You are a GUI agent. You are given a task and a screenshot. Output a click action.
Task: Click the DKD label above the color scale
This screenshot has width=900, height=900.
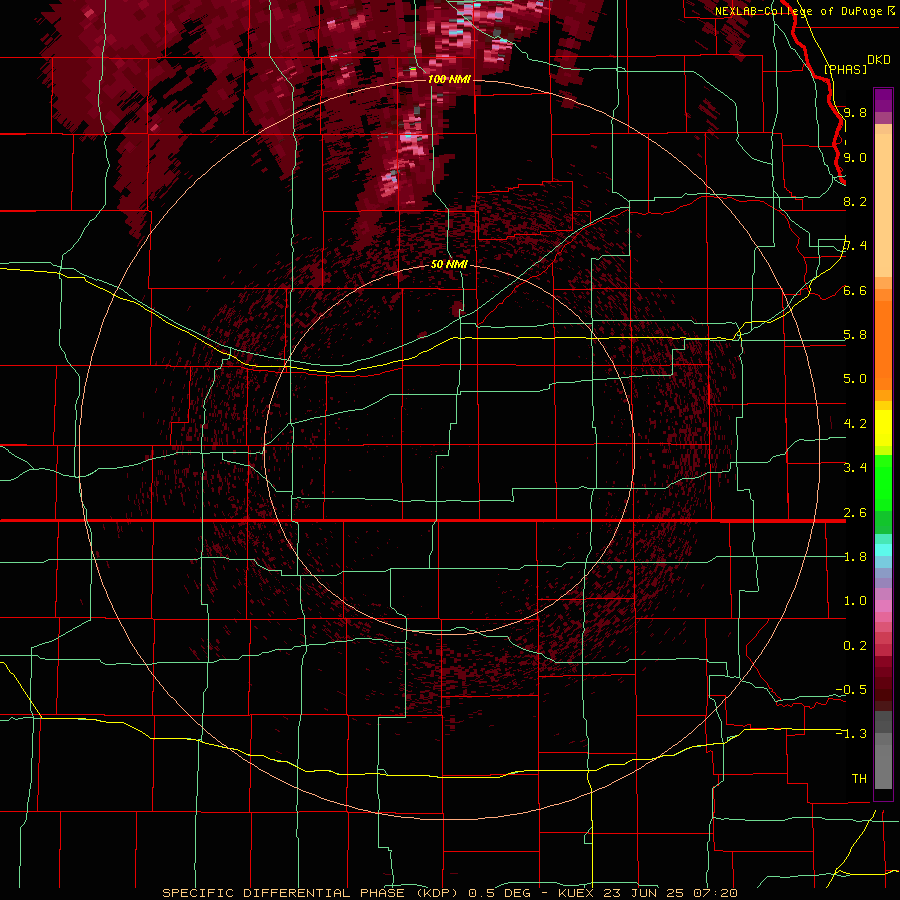878,60
